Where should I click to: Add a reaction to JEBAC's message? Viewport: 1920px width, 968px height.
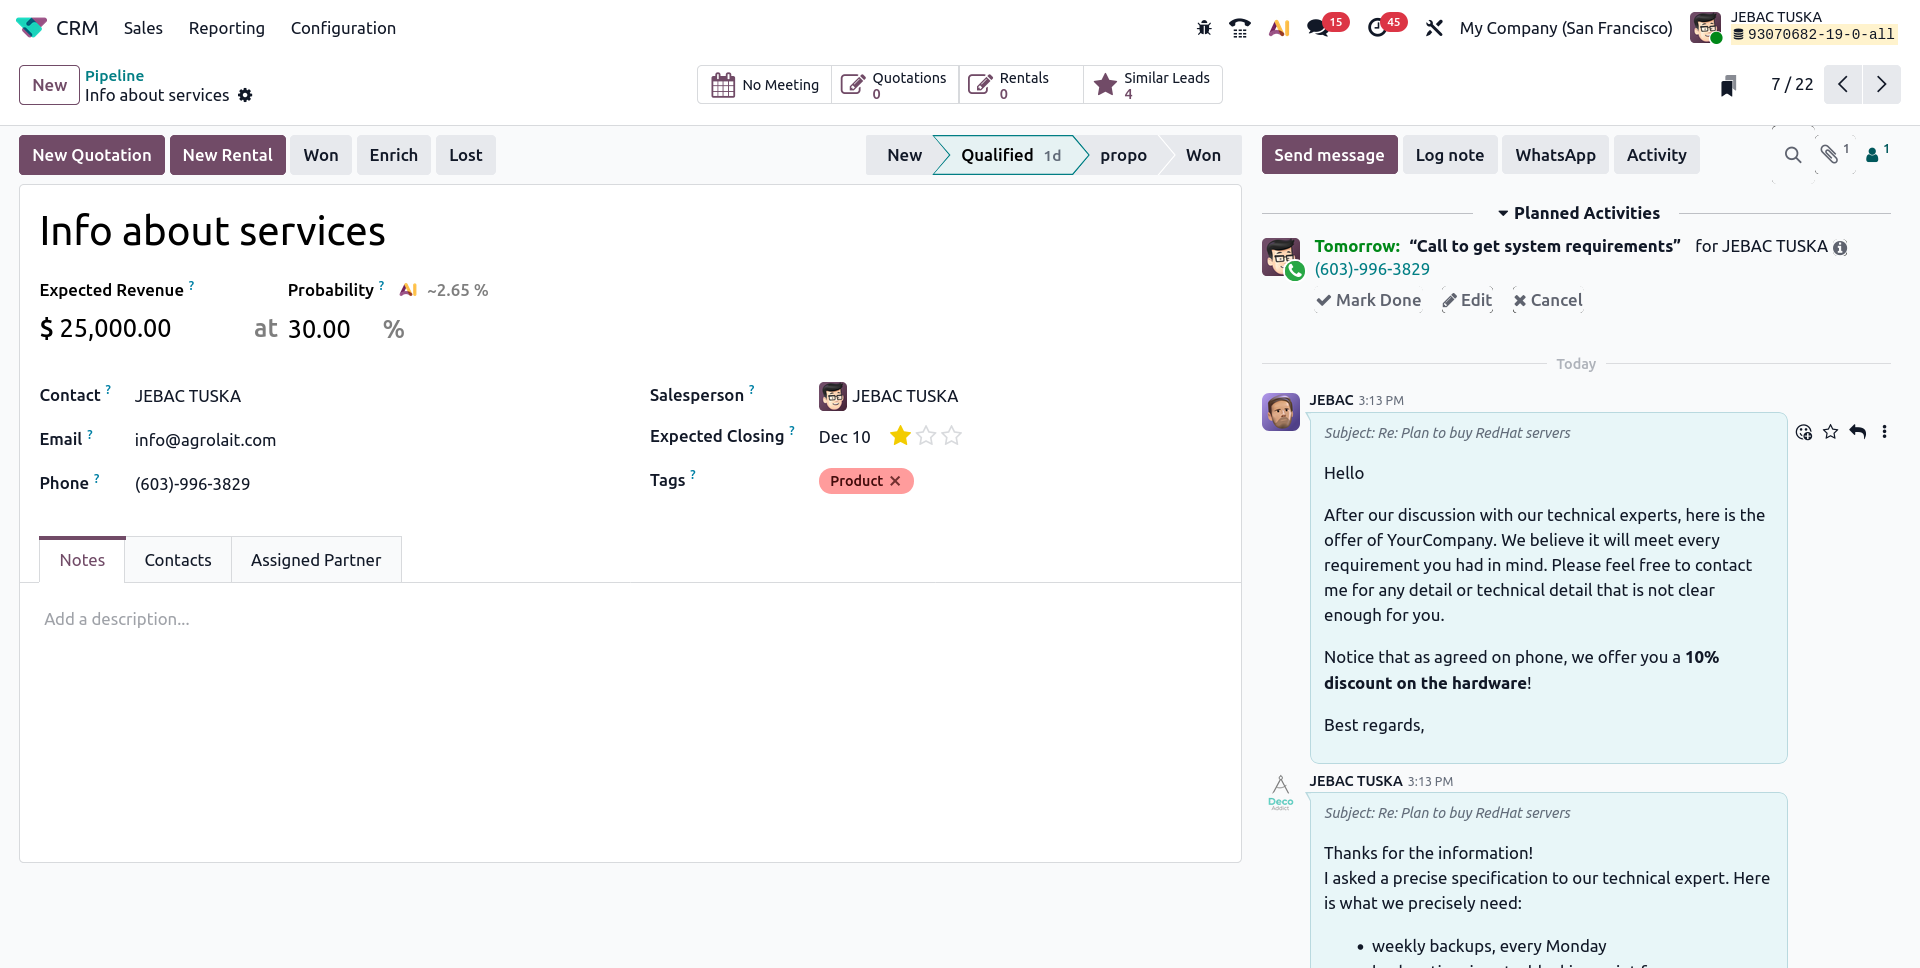[1804, 432]
